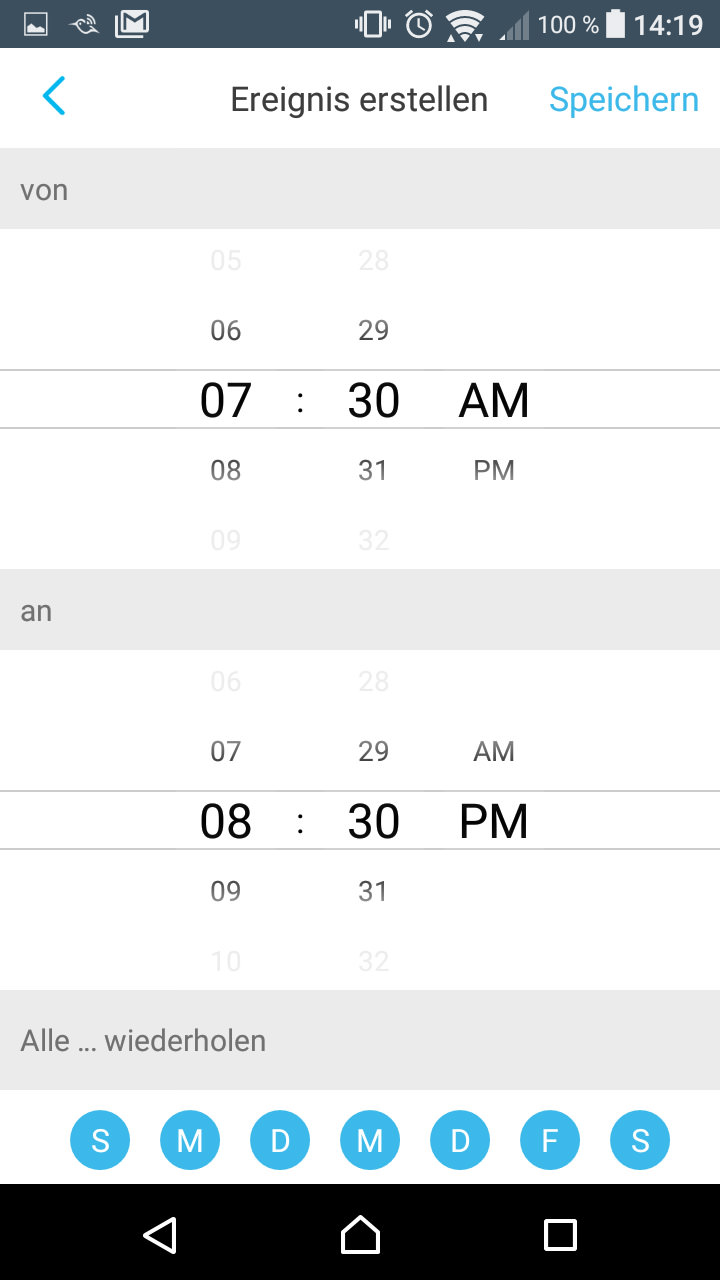Viewport: 720px width, 1280px height.
Task: Toggle the last S (Saturday) day circle
Action: coord(640,1140)
